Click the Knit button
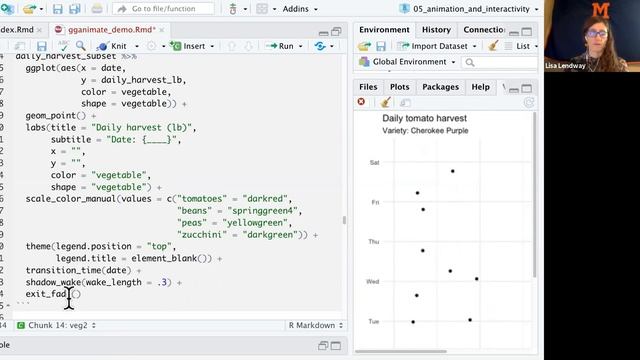Screen dimensions: 640x360 [x=112, y=46]
